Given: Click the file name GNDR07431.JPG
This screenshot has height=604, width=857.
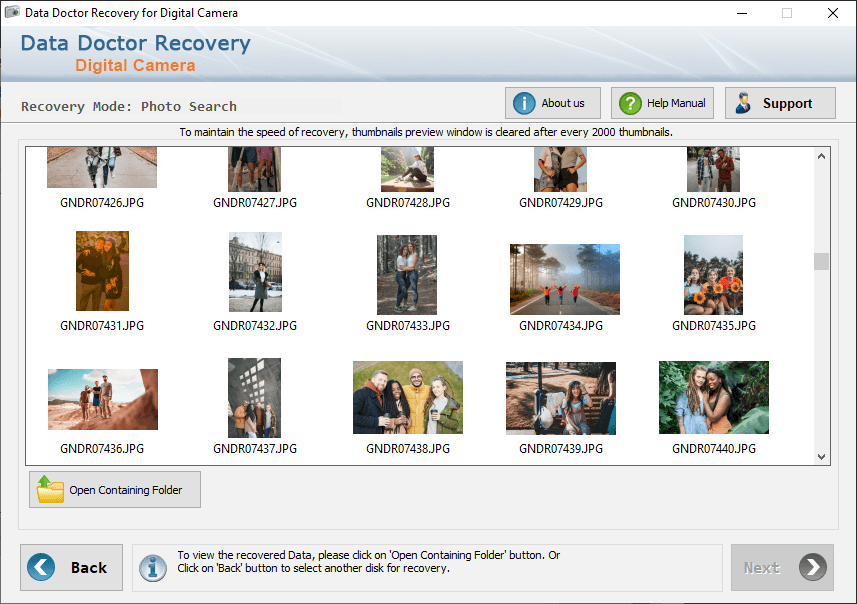Looking at the screenshot, I should point(102,326).
